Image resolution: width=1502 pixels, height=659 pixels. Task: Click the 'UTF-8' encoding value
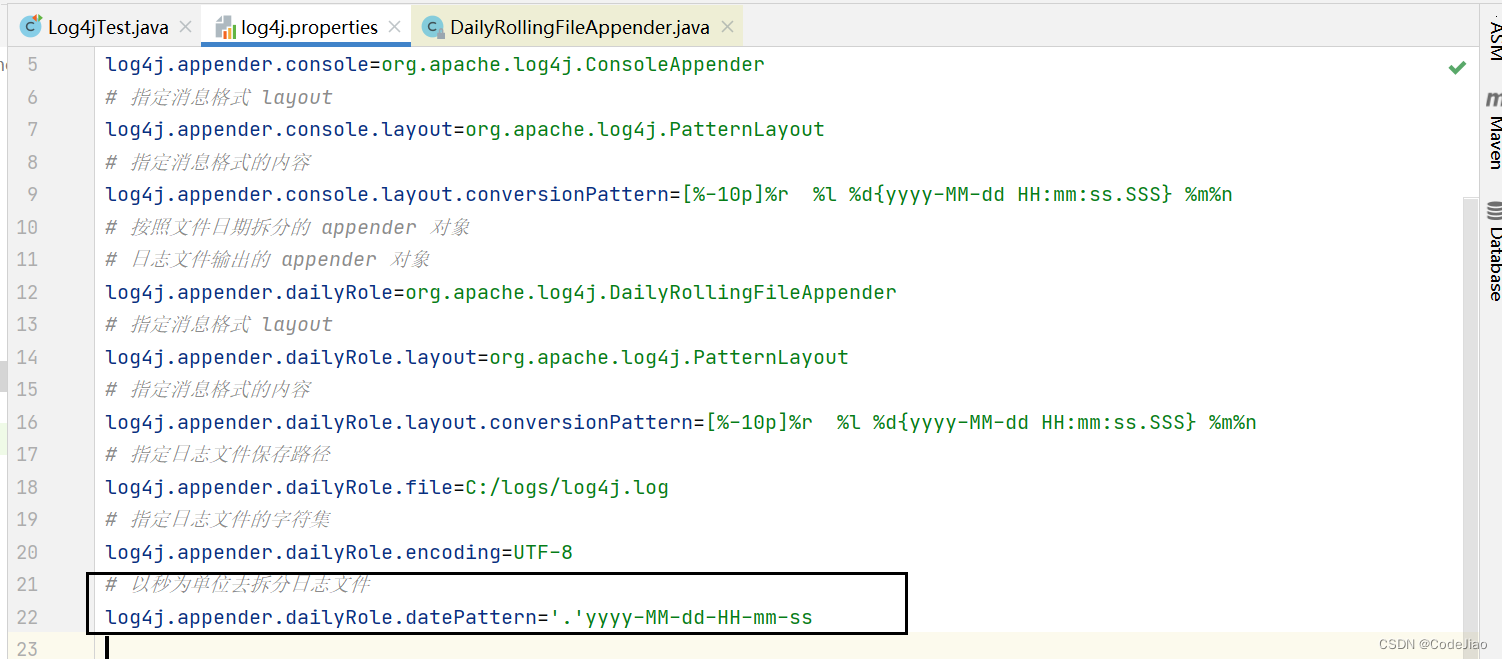point(543,553)
